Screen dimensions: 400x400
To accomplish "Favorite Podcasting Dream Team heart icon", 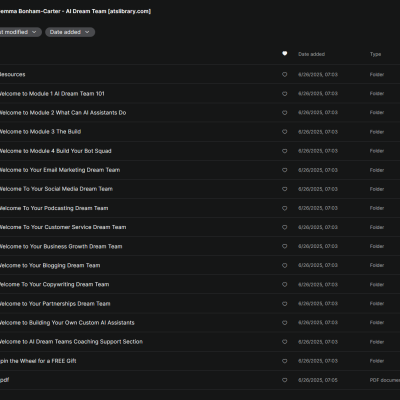I will [x=284, y=208].
